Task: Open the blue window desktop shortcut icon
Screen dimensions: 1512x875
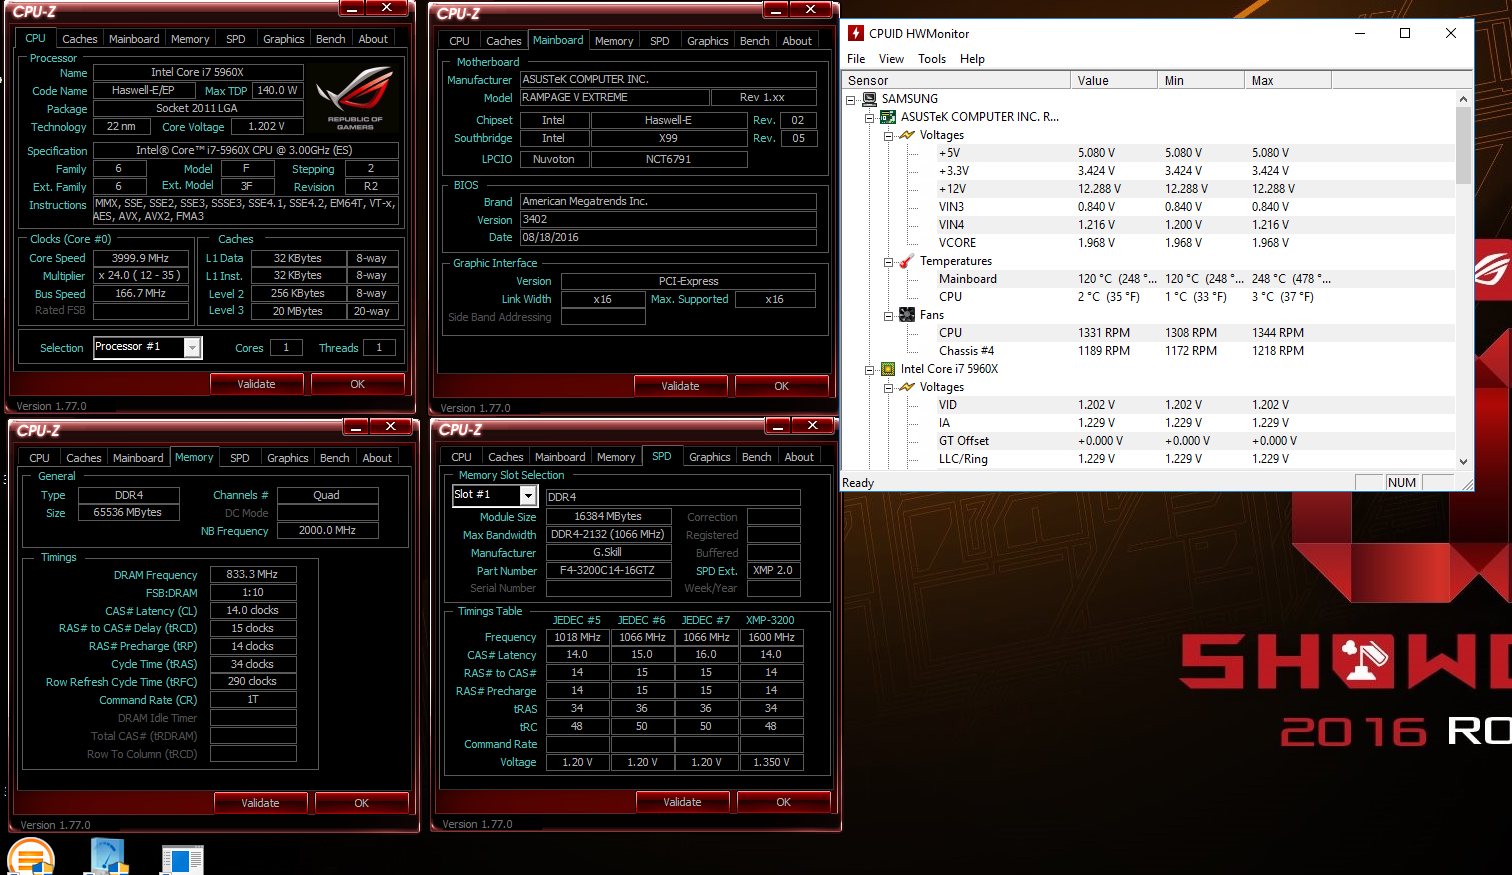Action: coord(182,860)
